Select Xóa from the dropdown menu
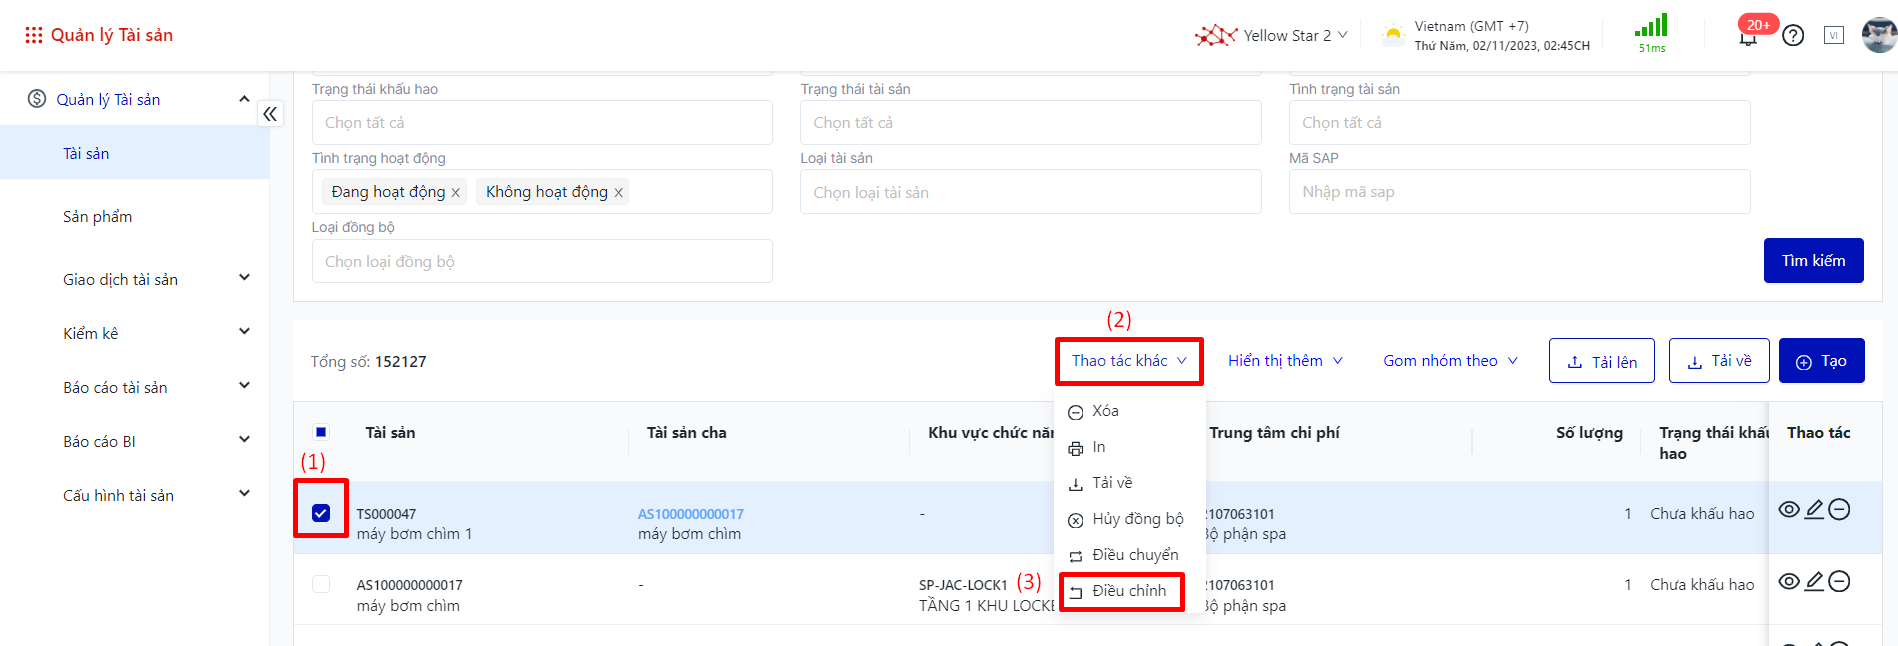The height and width of the screenshot is (646, 1898). pyautogui.click(x=1130, y=411)
